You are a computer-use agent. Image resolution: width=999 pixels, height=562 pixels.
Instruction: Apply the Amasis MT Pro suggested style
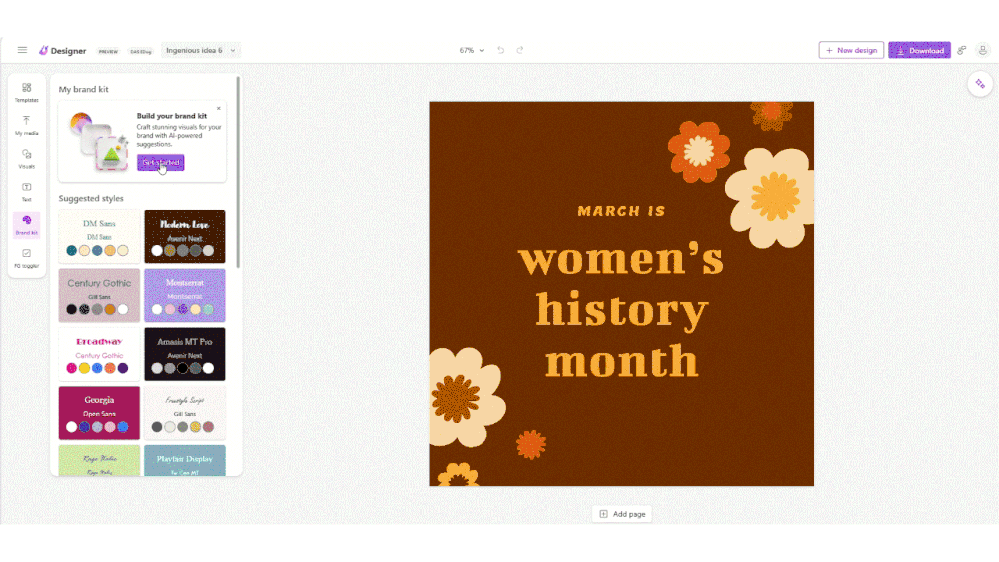coord(185,354)
